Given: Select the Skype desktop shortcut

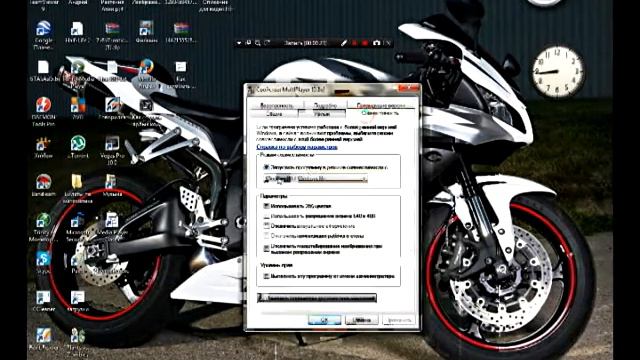Looking at the screenshot, I should point(43,263).
